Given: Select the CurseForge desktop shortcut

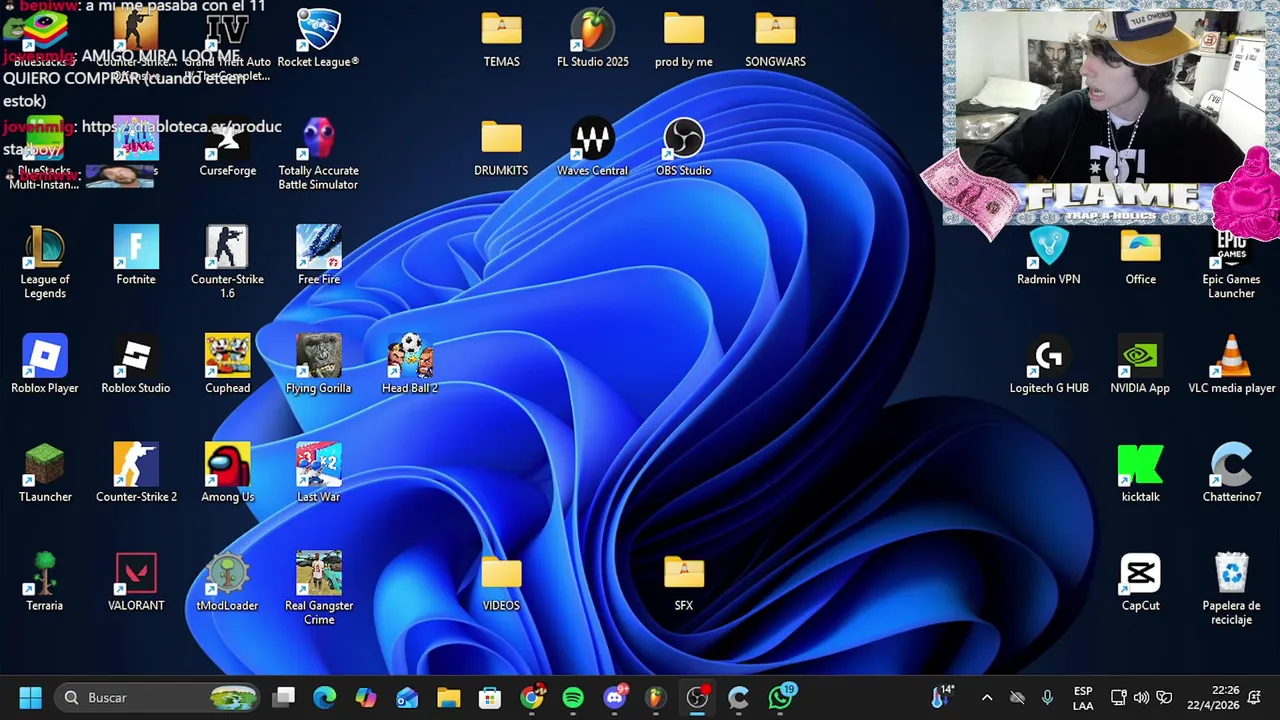Looking at the screenshot, I should (x=227, y=148).
